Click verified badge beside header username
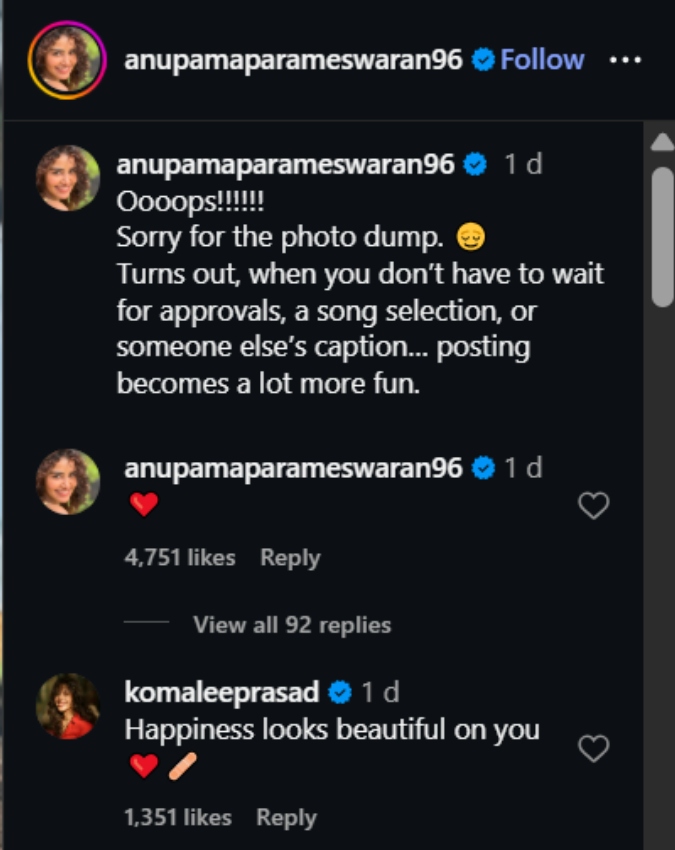Image resolution: width=675 pixels, height=850 pixels. tap(483, 60)
